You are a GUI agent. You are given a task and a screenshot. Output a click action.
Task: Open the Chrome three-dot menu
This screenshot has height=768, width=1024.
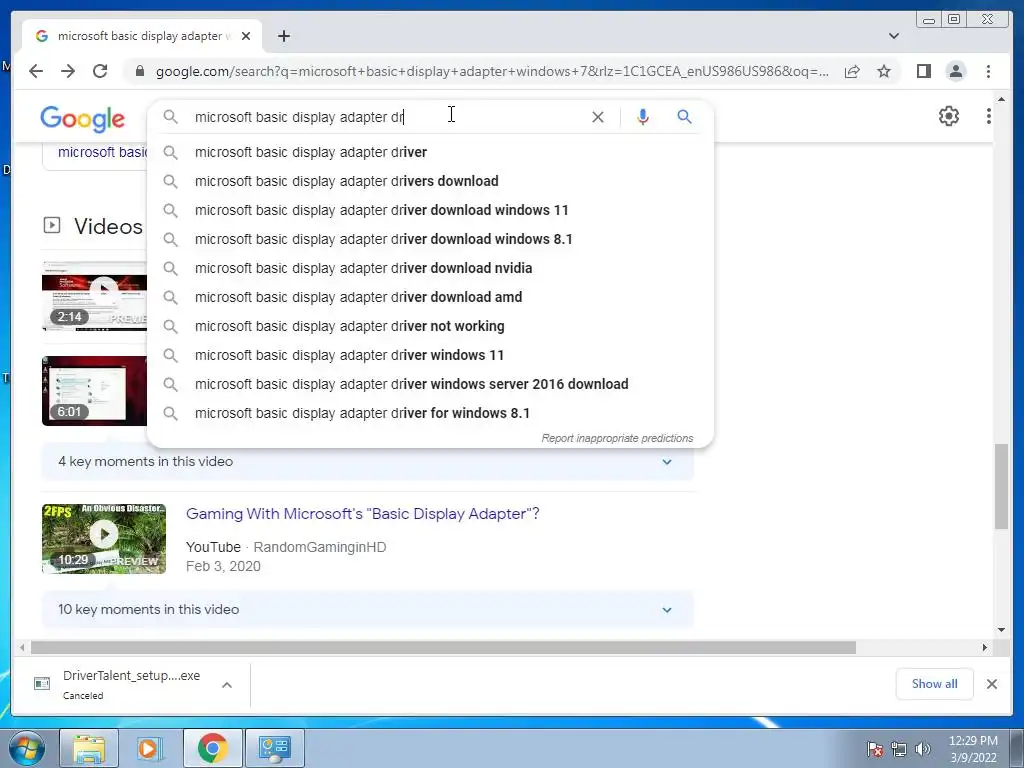(x=989, y=71)
